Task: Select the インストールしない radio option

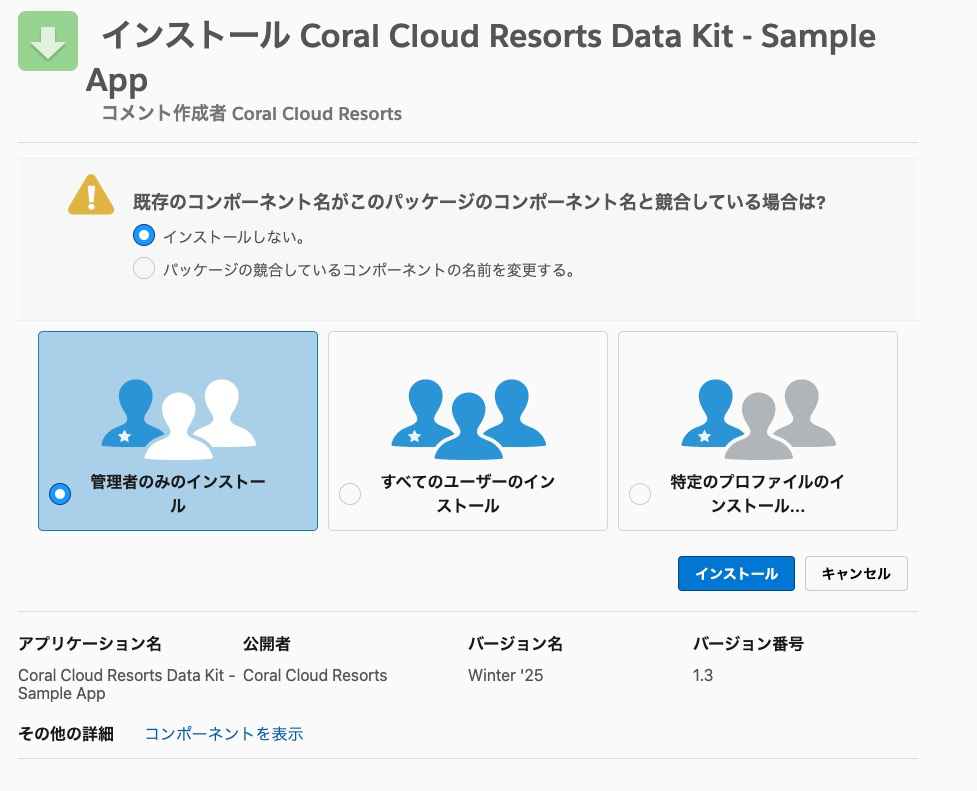Action: point(144,236)
